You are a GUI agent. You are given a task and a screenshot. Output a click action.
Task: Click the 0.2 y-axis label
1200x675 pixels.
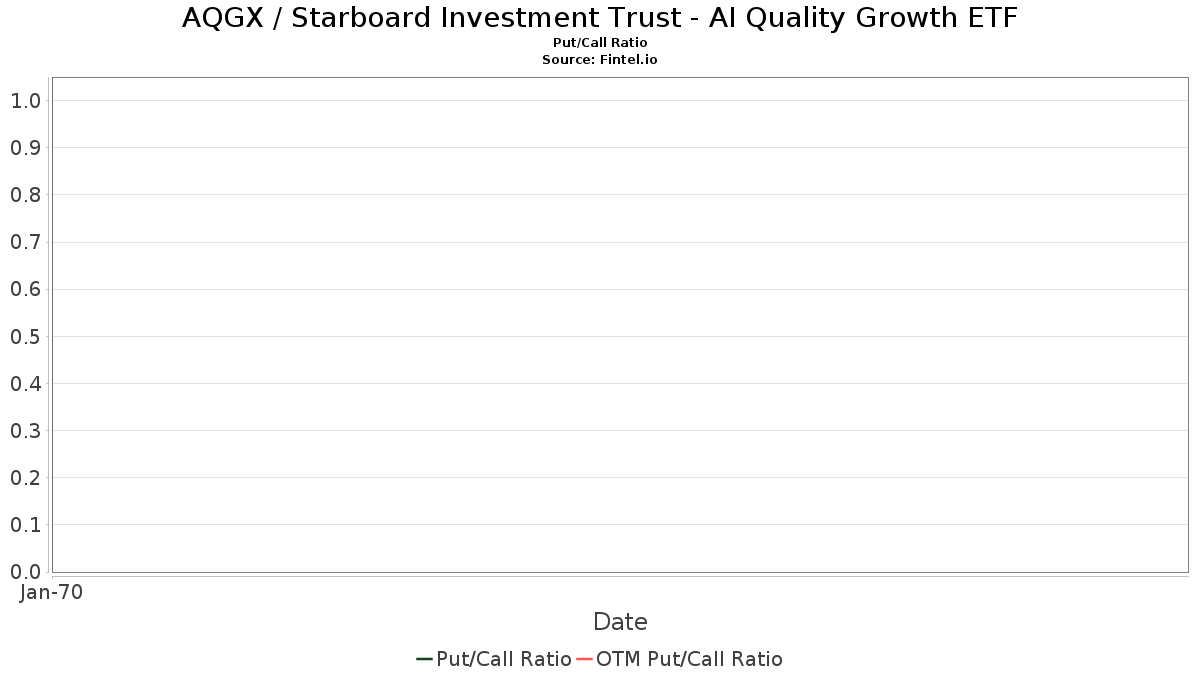coord(25,478)
